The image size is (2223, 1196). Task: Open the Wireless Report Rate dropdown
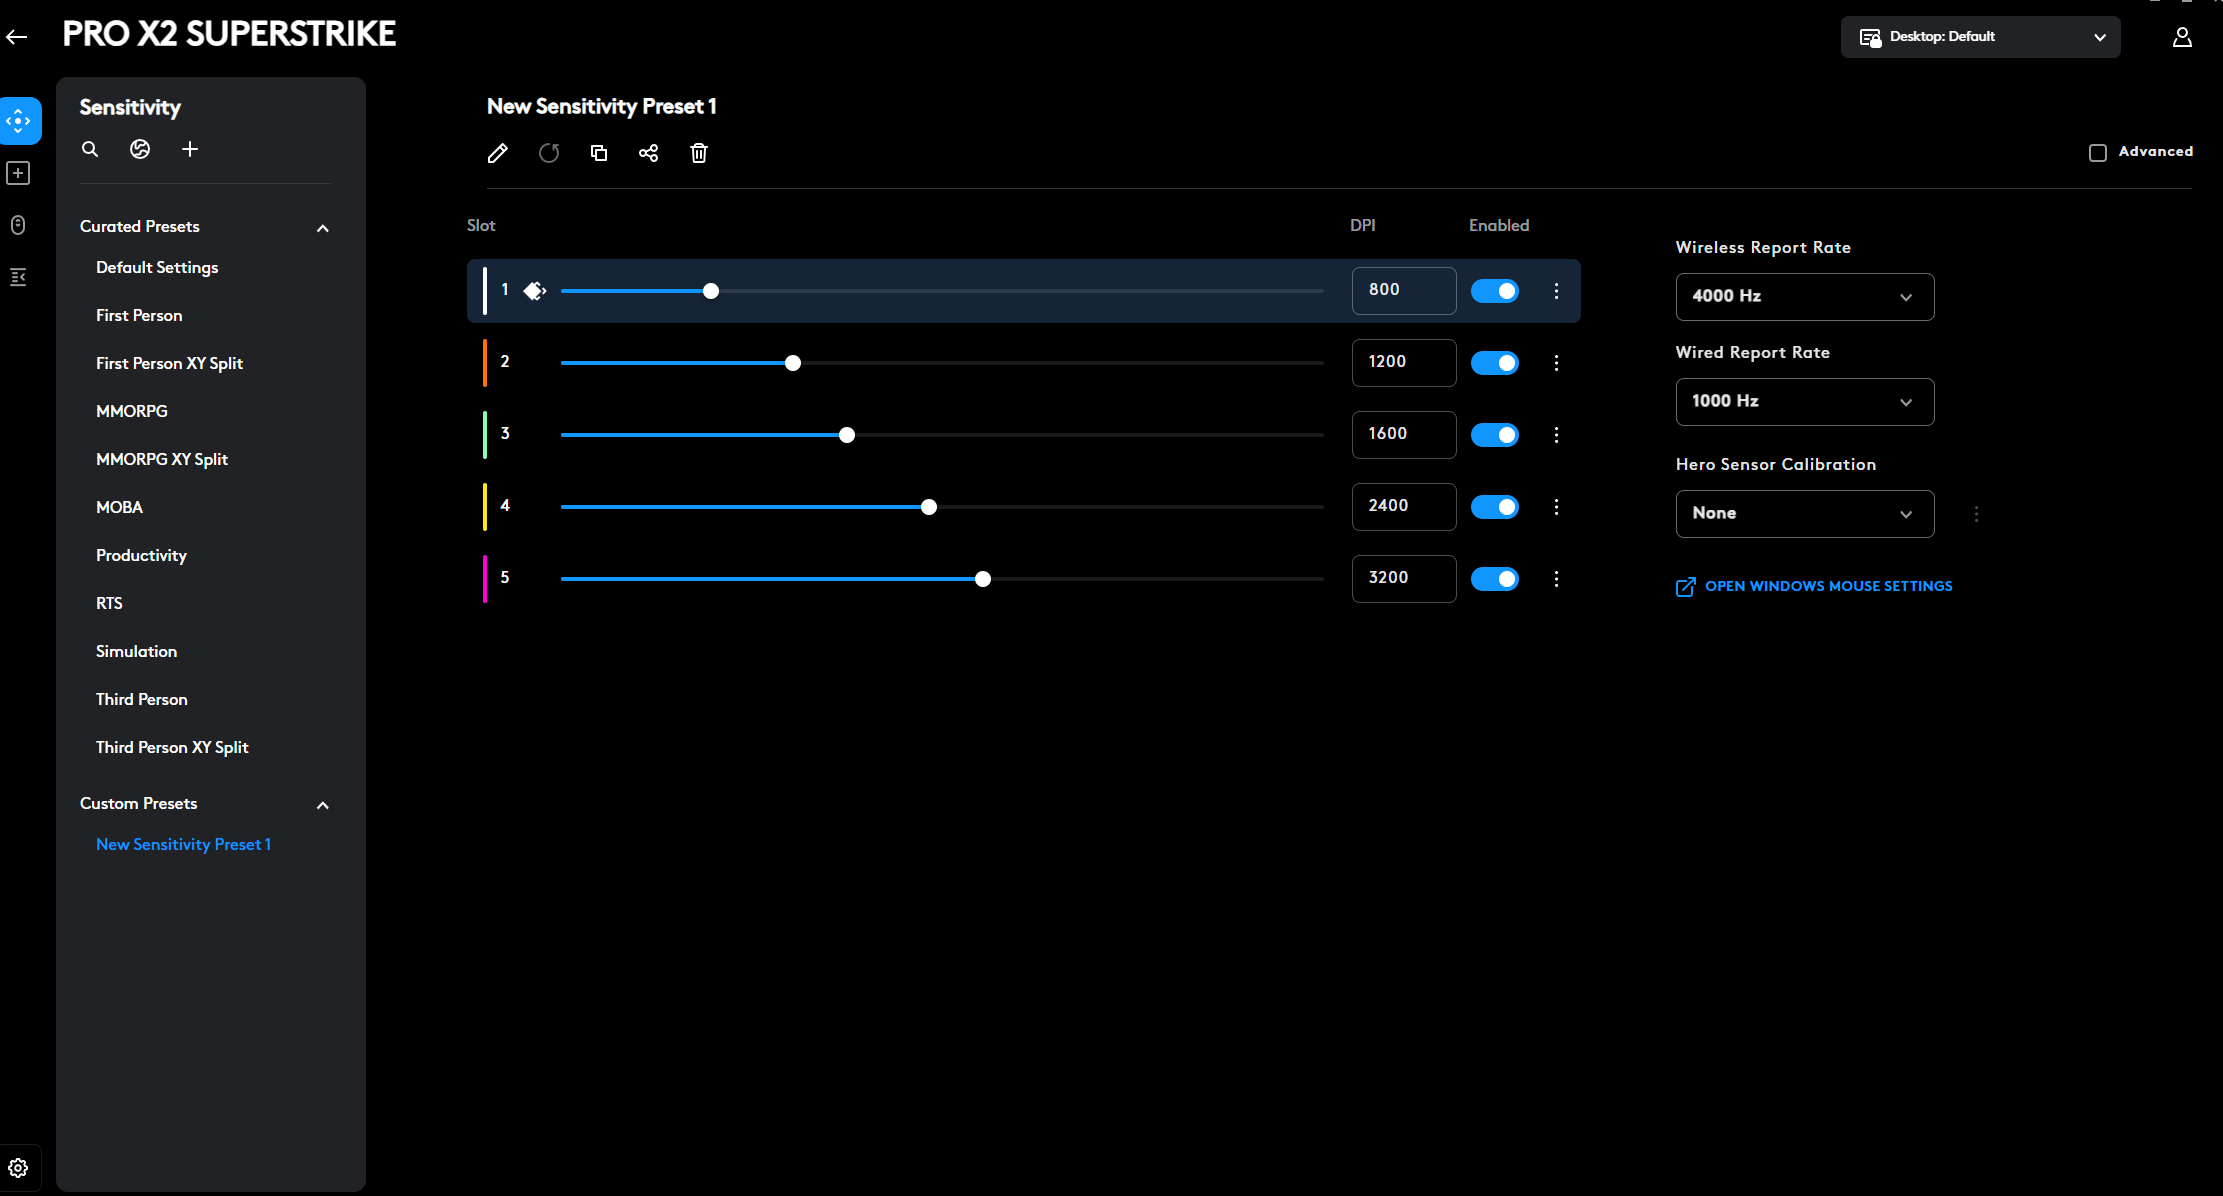(x=1804, y=297)
